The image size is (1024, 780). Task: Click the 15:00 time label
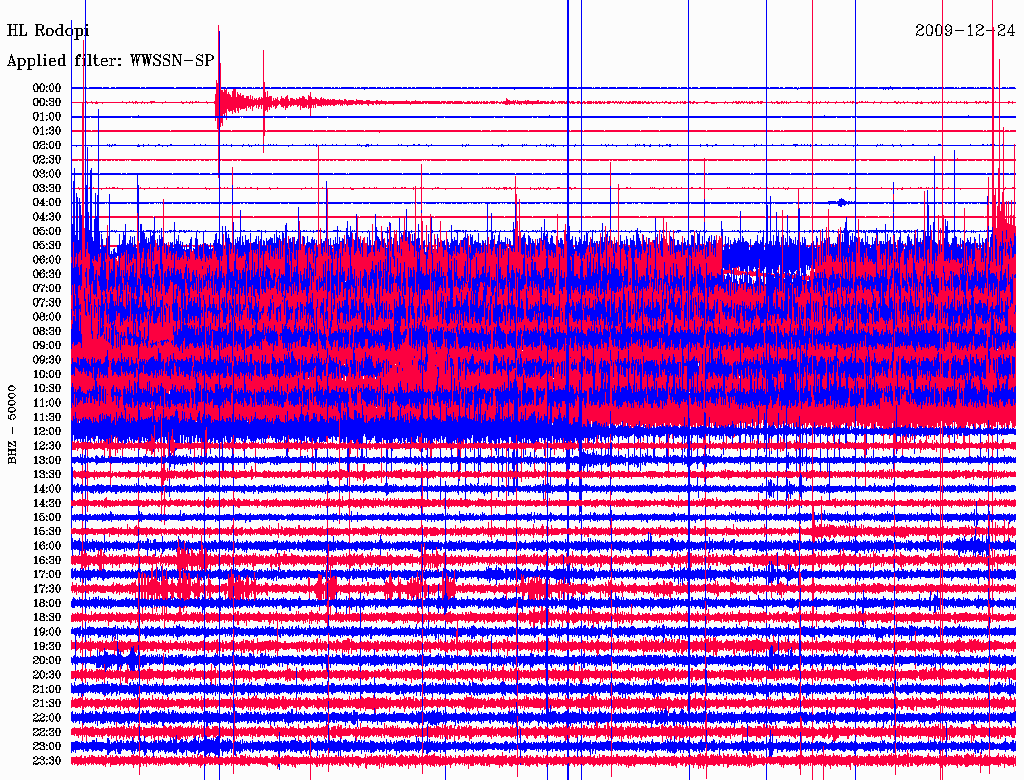47,517
